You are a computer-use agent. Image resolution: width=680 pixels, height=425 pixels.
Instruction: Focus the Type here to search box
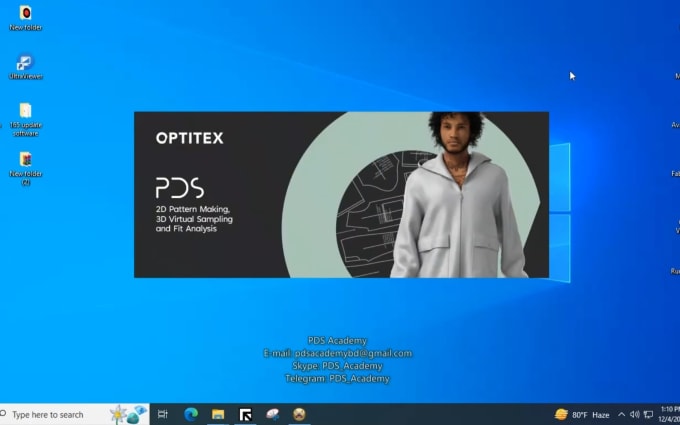click(x=75, y=415)
